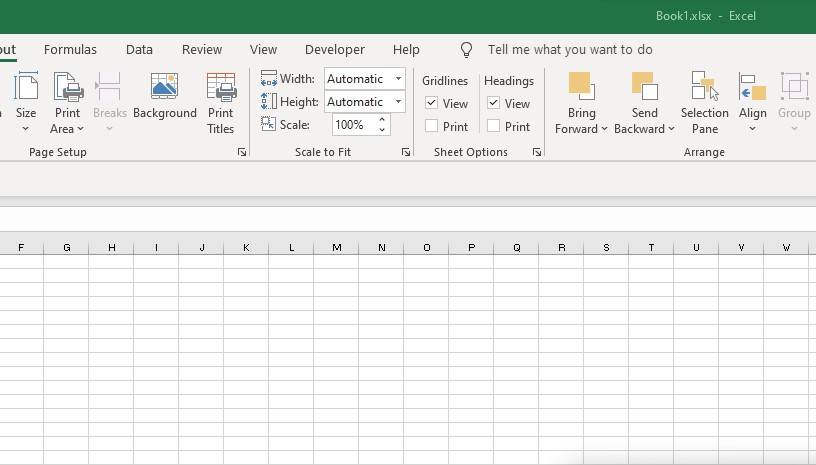Open the Developer tab
Viewport: 816px width, 465px height.
click(x=334, y=49)
